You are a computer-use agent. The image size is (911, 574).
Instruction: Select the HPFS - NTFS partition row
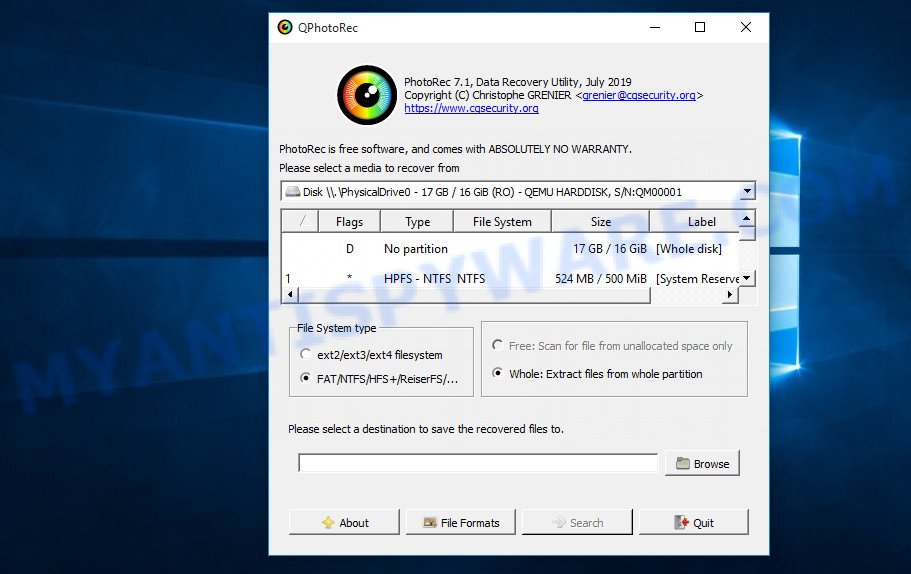point(510,279)
